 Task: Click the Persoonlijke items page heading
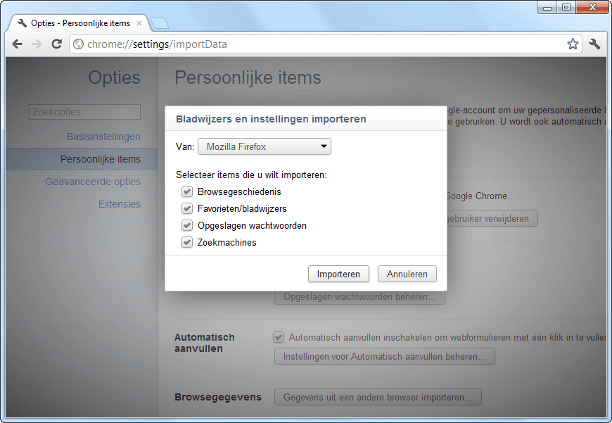pyautogui.click(x=248, y=77)
